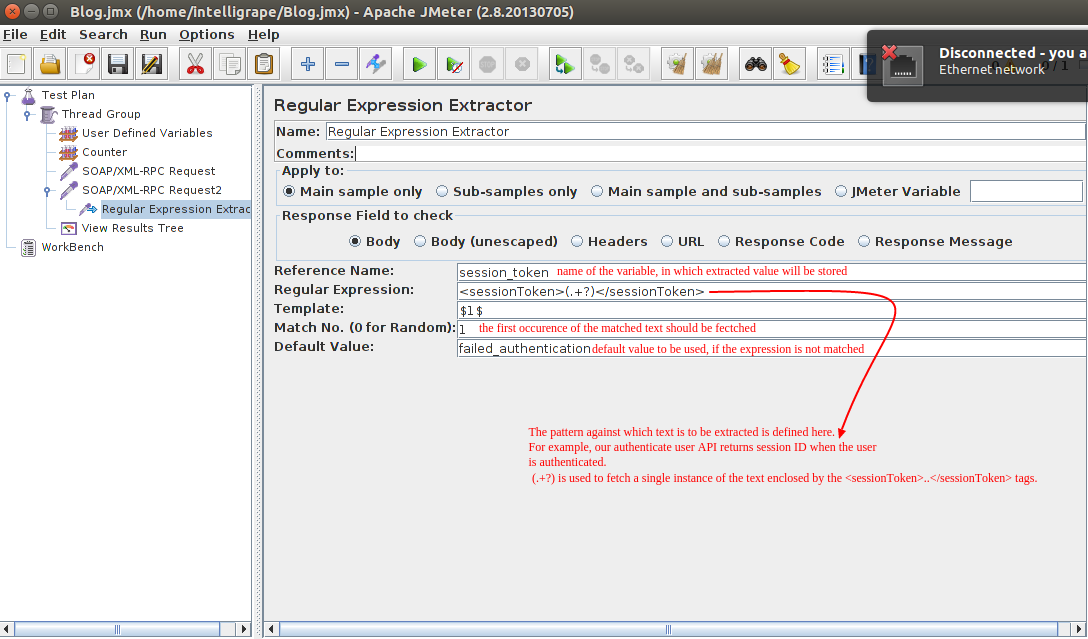
Task: Click the broom Reset Search icon
Action: 789,65
